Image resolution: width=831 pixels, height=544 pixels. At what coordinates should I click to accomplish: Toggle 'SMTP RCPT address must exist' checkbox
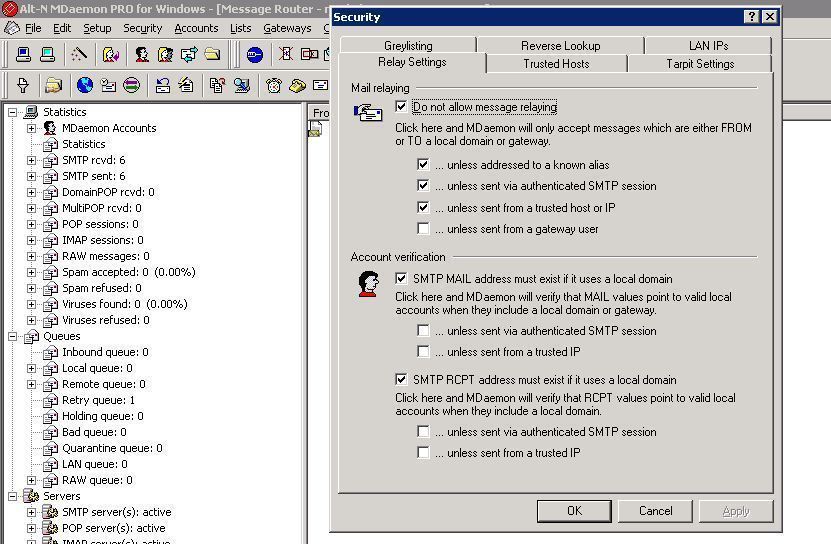(x=401, y=379)
